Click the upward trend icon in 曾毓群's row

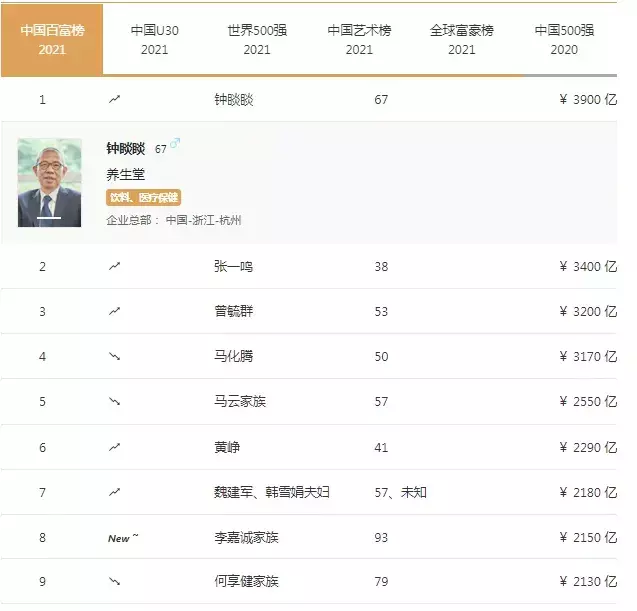[x=115, y=312]
